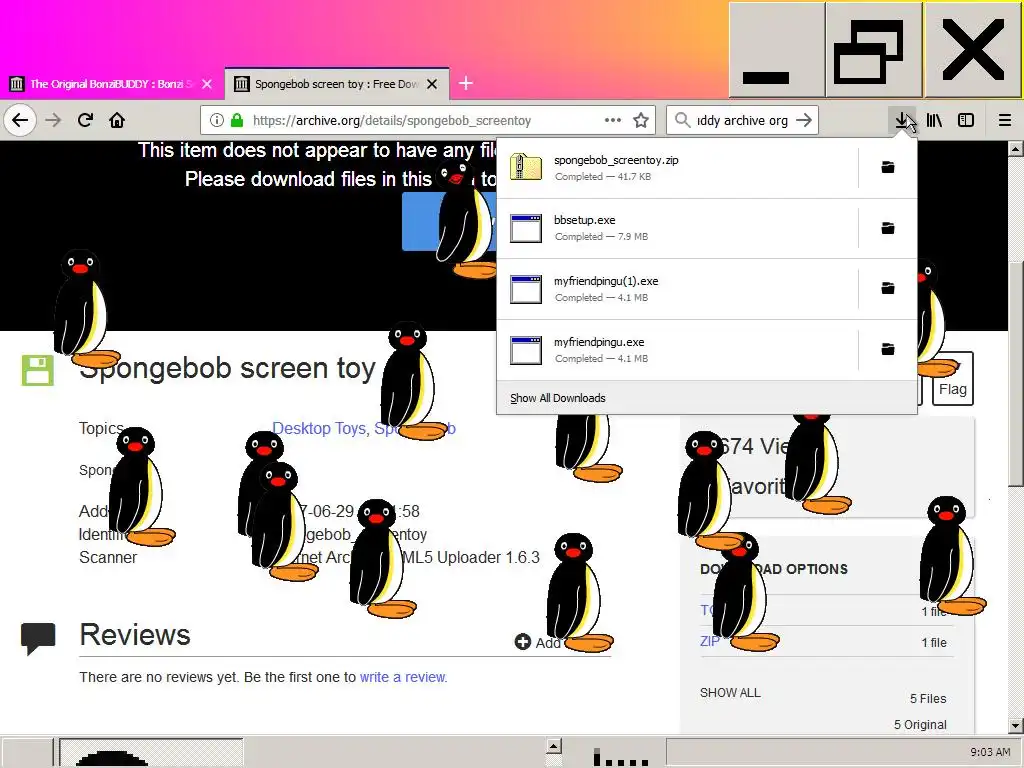Reload the current page

[85, 120]
